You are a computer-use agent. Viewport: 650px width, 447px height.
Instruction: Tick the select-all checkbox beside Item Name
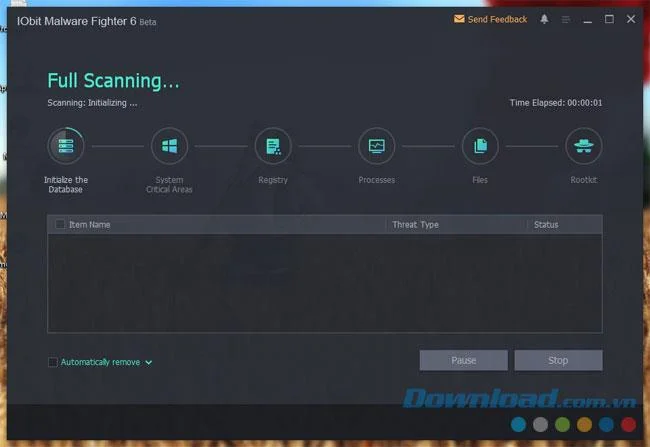[60, 224]
